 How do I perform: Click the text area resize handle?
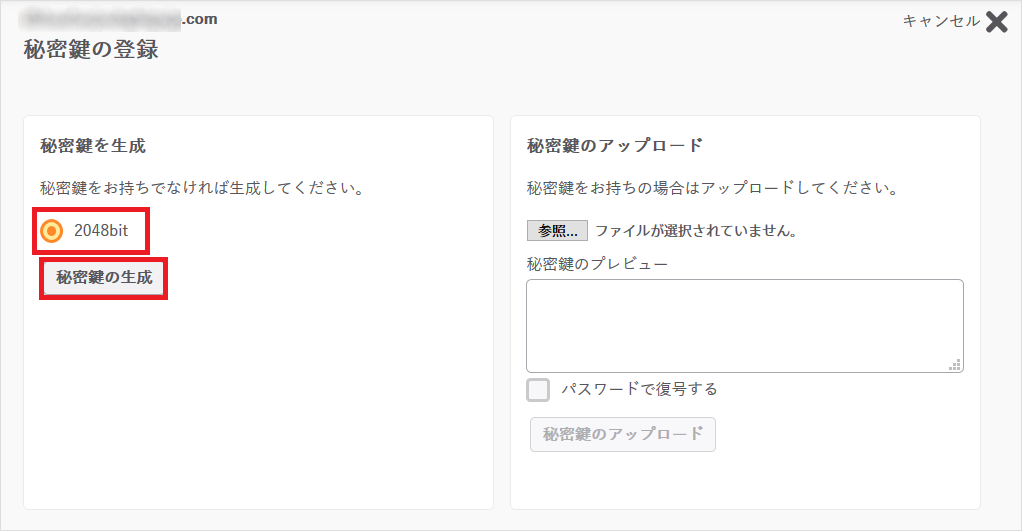coord(955,365)
